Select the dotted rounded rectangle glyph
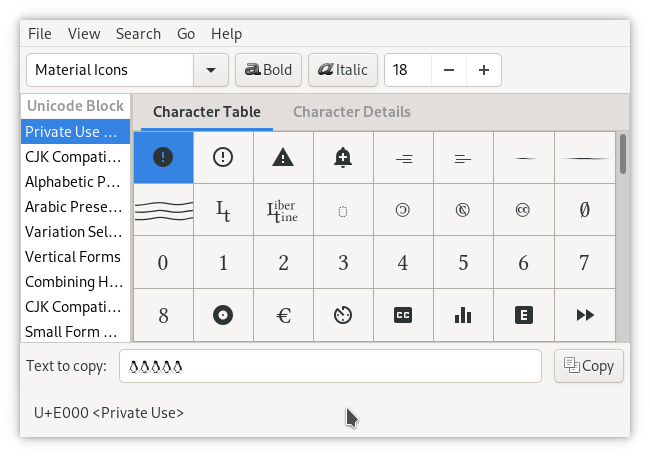This screenshot has width=650, height=457. [x=343, y=210]
